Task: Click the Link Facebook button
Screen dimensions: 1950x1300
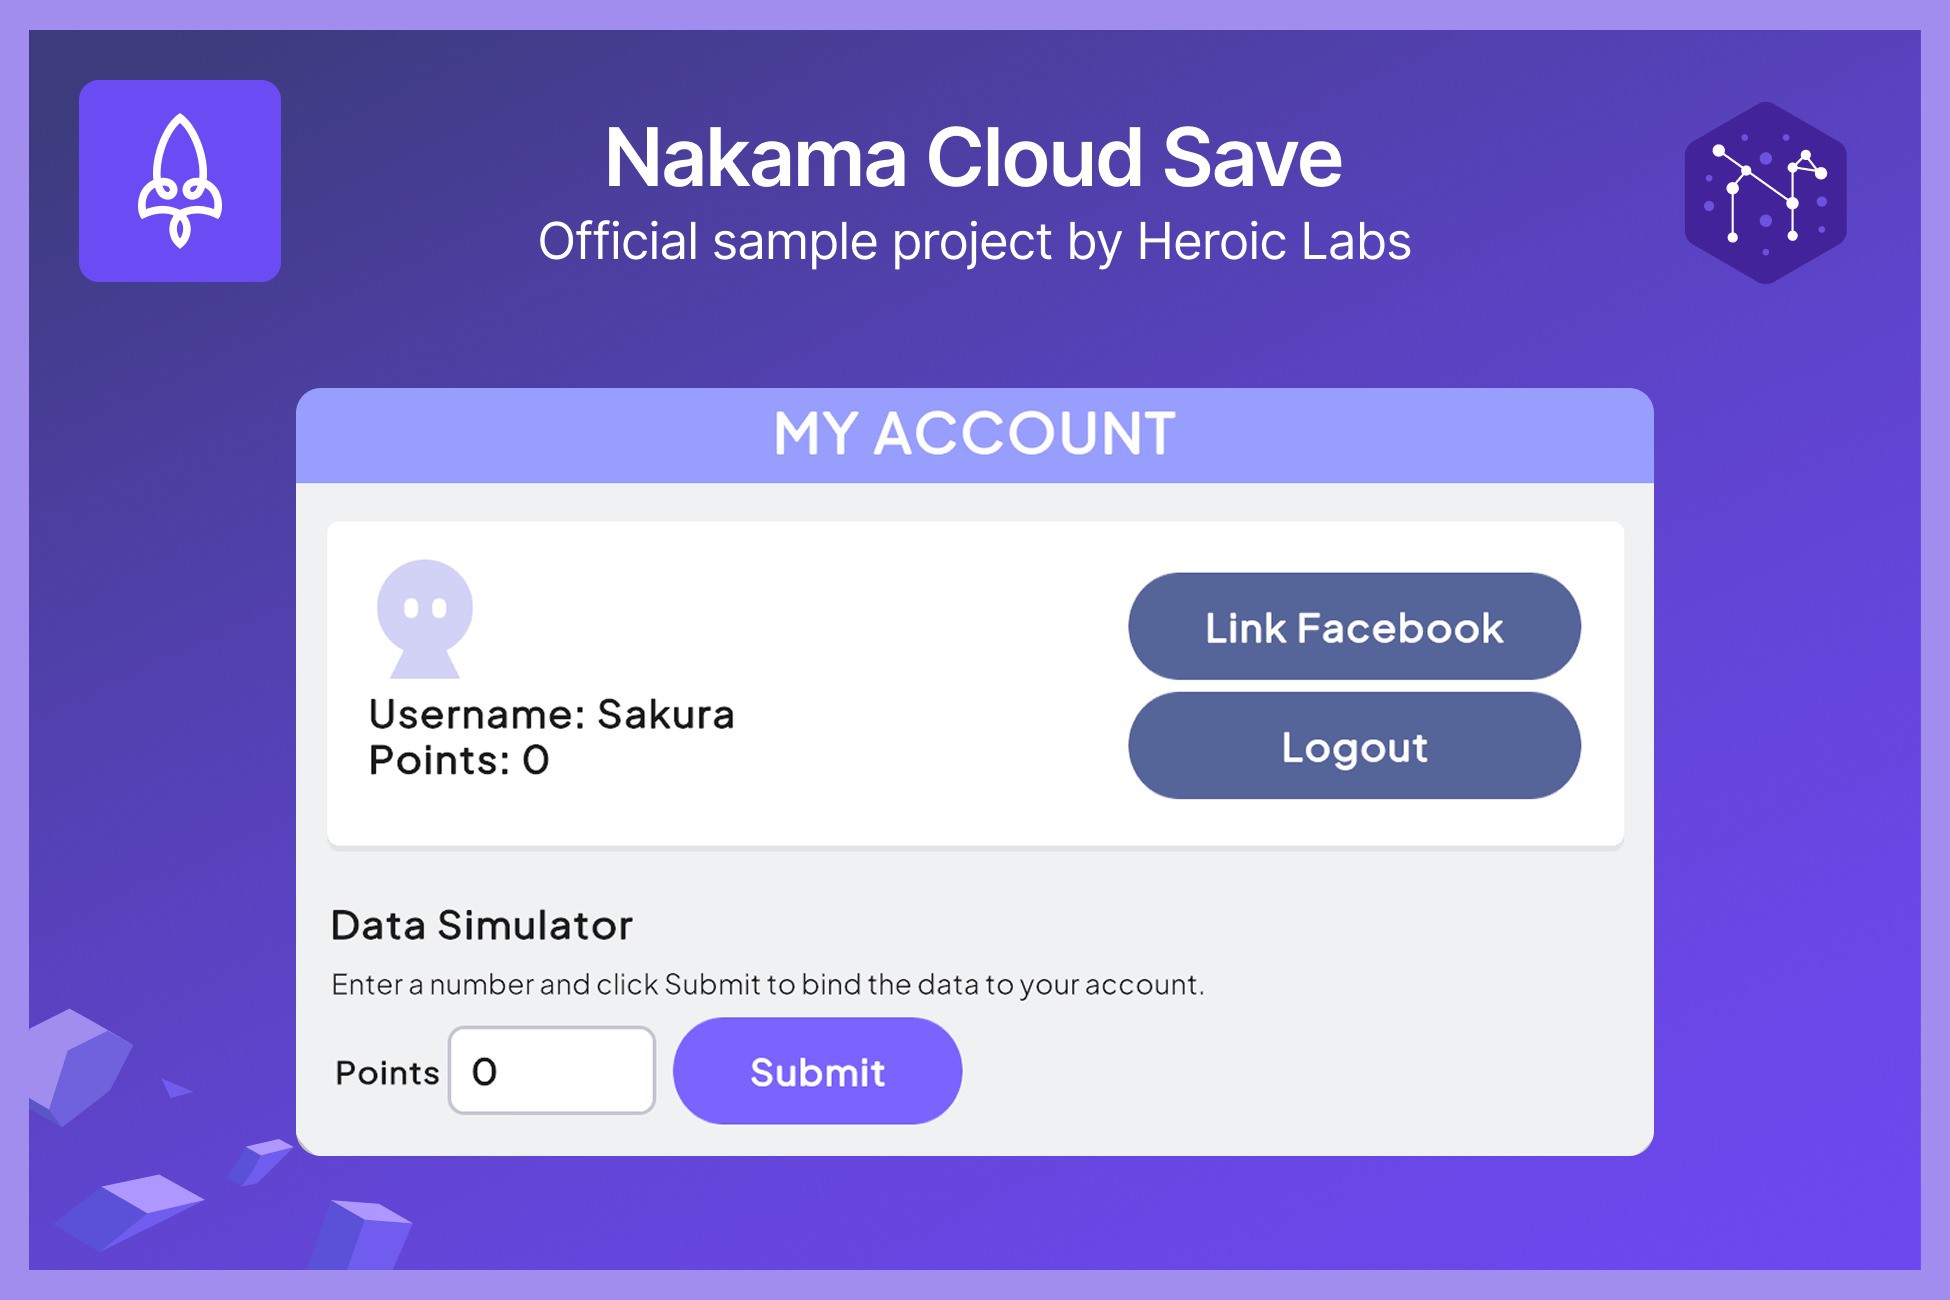Action: (1355, 627)
